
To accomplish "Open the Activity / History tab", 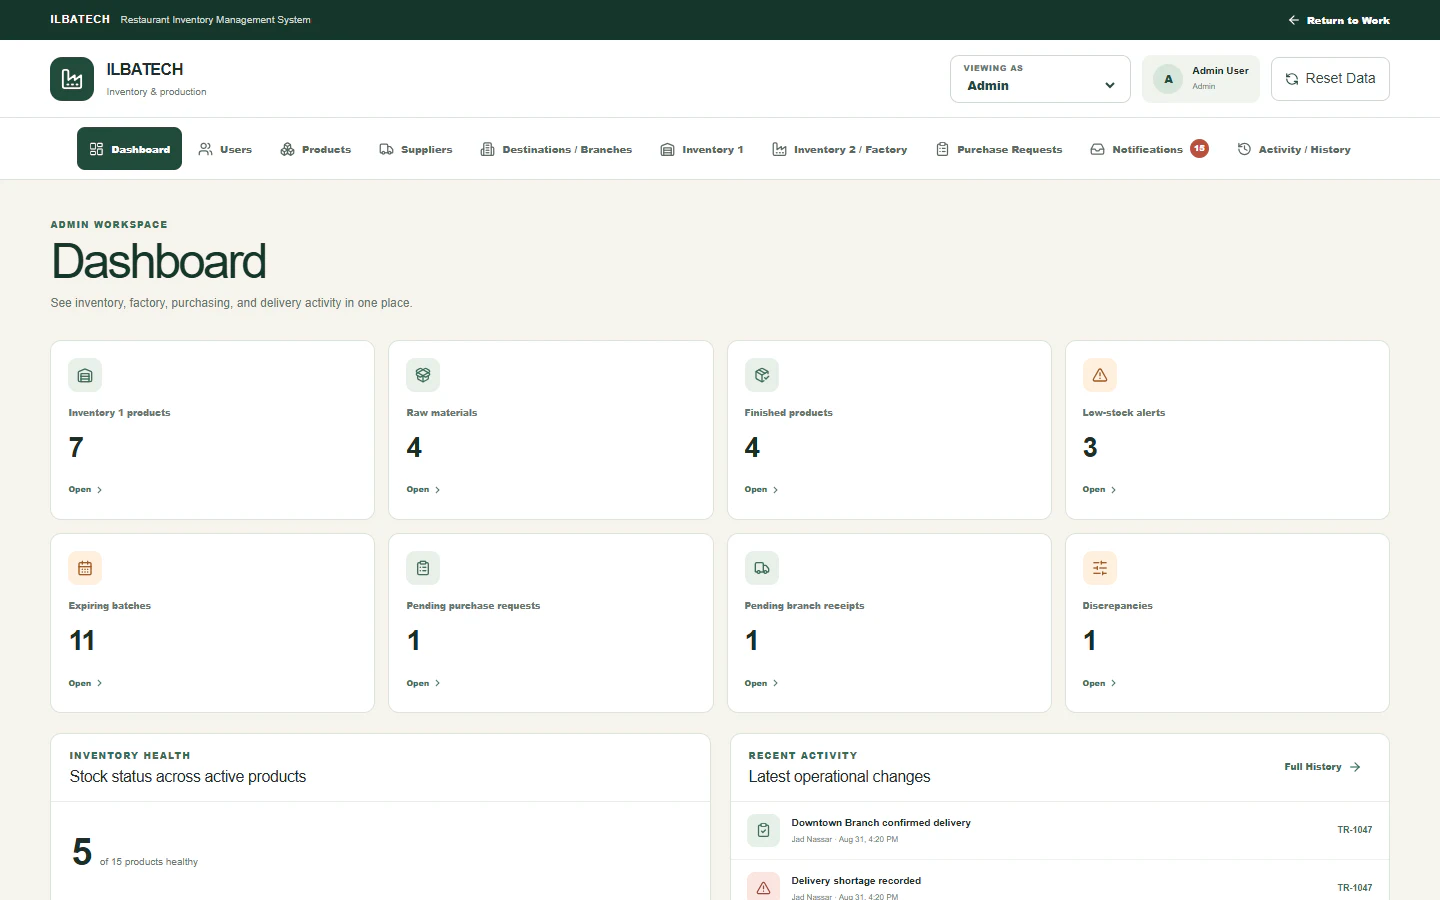I will click(1294, 149).
